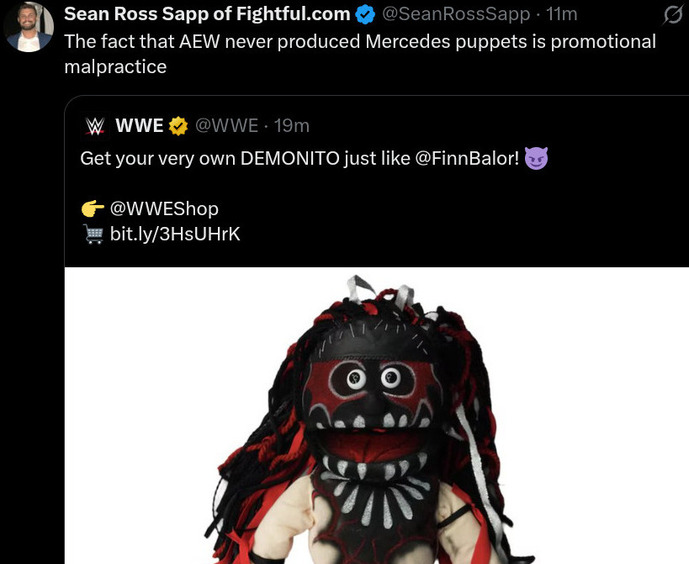The height and width of the screenshot is (564, 689).
Task: Open the WWE logo avatar
Action: tap(94, 126)
